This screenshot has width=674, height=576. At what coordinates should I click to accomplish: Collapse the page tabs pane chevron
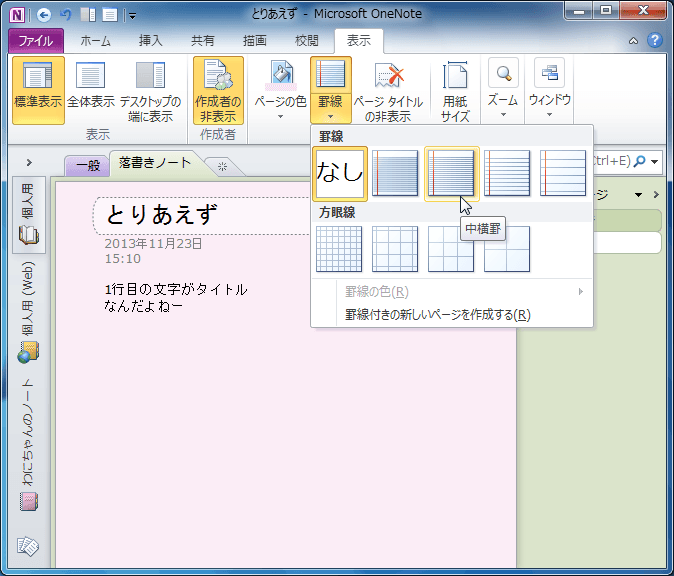point(656,195)
